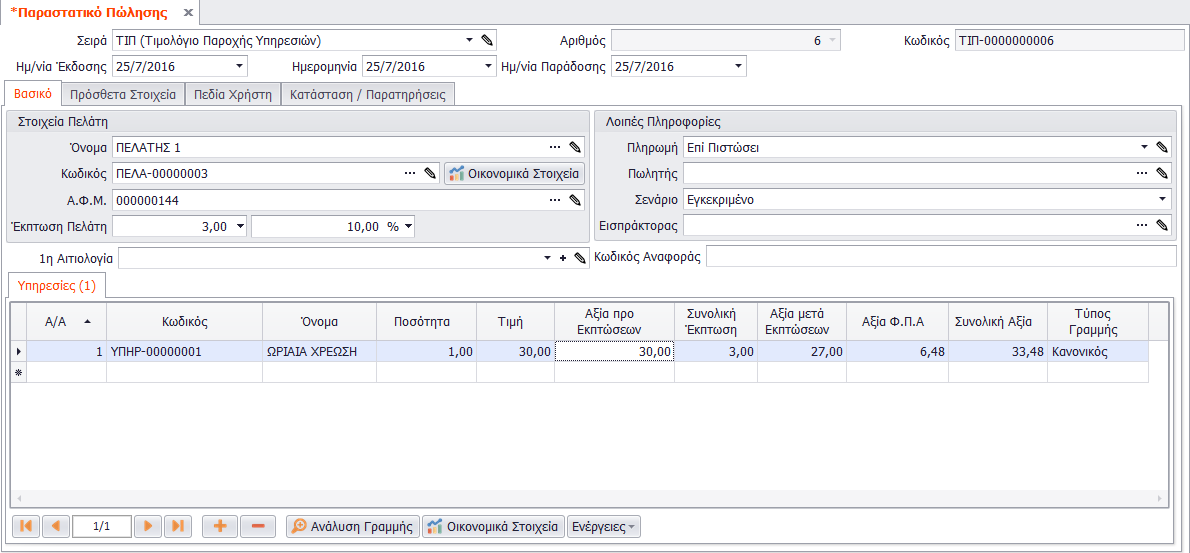Edit 1η Αιτιολογία with pencil icon
This screenshot has width=1190, height=553.
coord(581,259)
